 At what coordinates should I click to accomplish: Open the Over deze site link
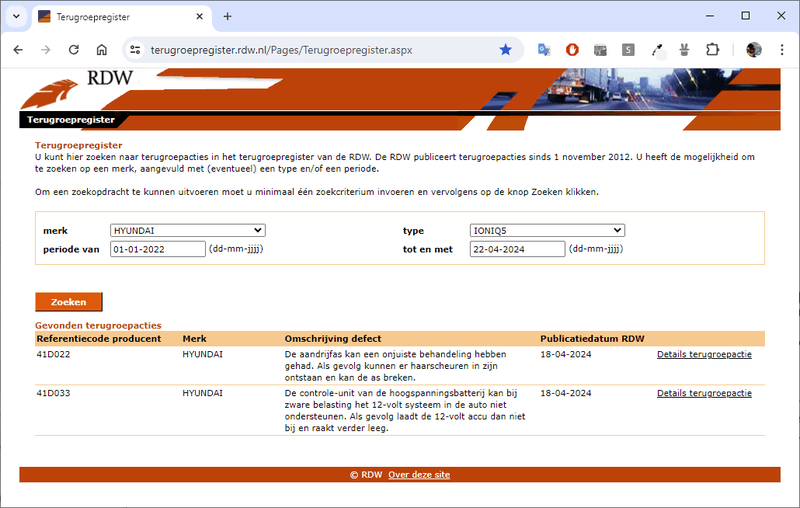419,474
